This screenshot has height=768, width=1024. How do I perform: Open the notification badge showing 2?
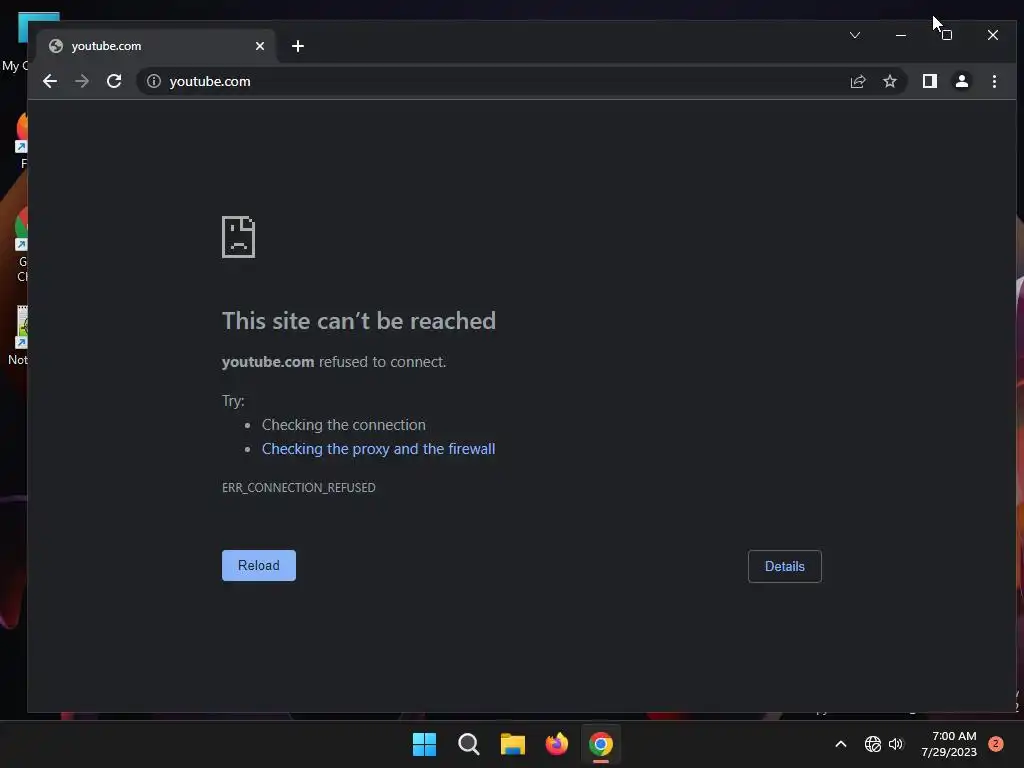(x=995, y=744)
